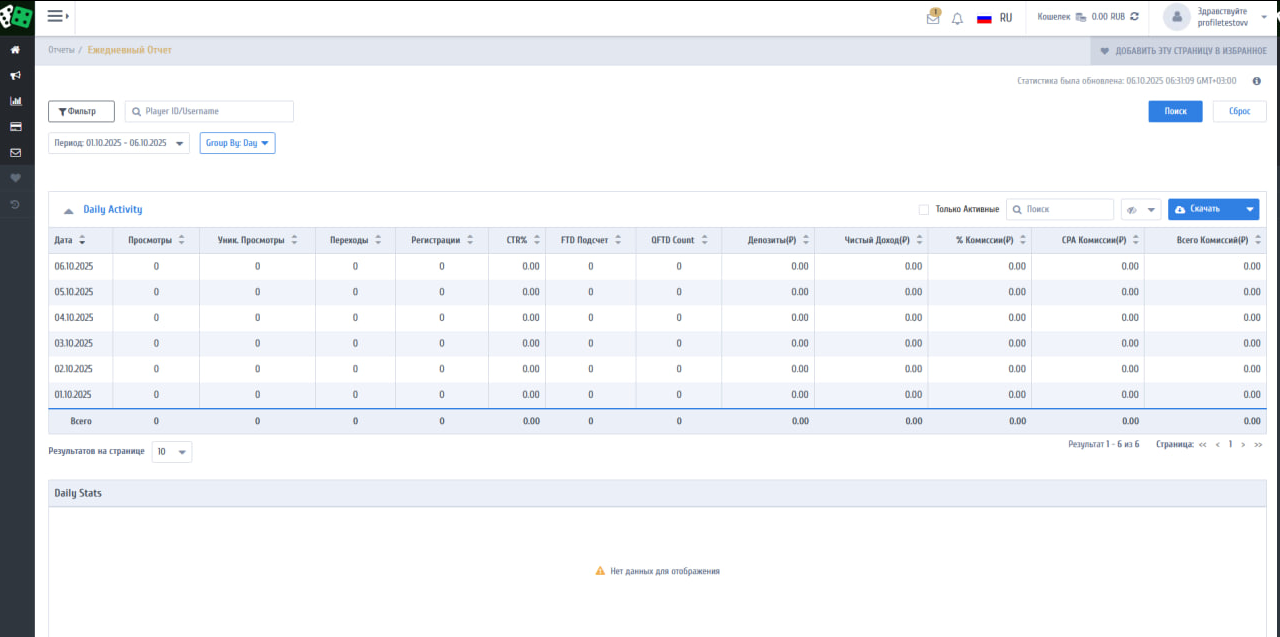The height and width of the screenshot is (637, 1280).
Task: Open the Период date range dropdown
Action: click(x=118, y=143)
